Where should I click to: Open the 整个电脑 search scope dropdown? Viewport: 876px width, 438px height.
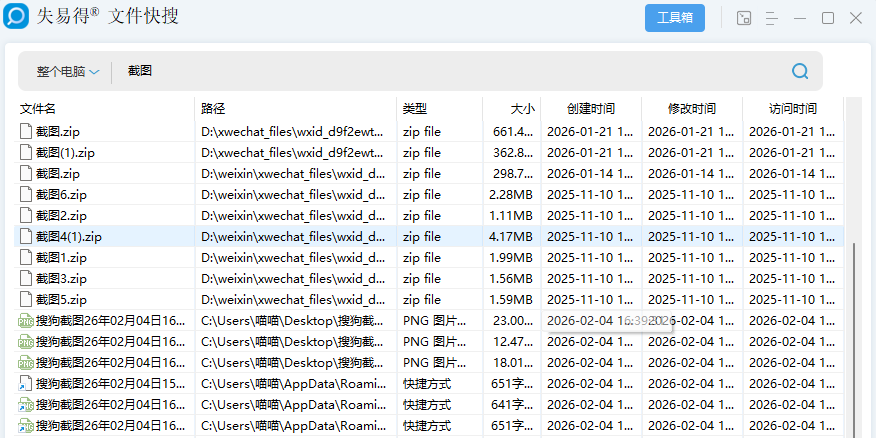point(68,72)
